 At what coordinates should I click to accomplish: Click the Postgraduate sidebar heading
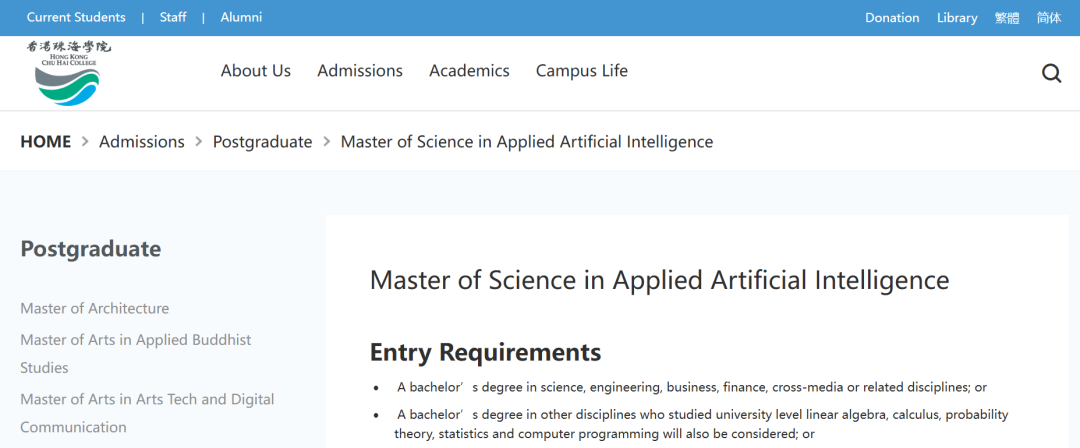point(91,249)
